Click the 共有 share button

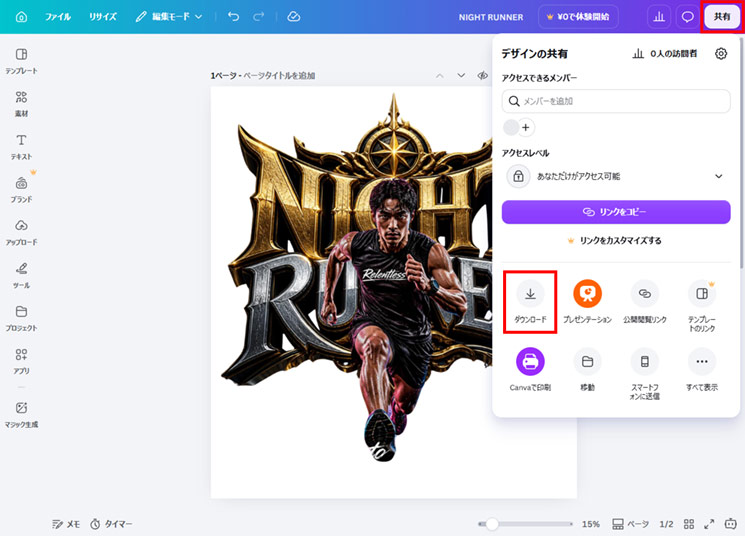(722, 17)
